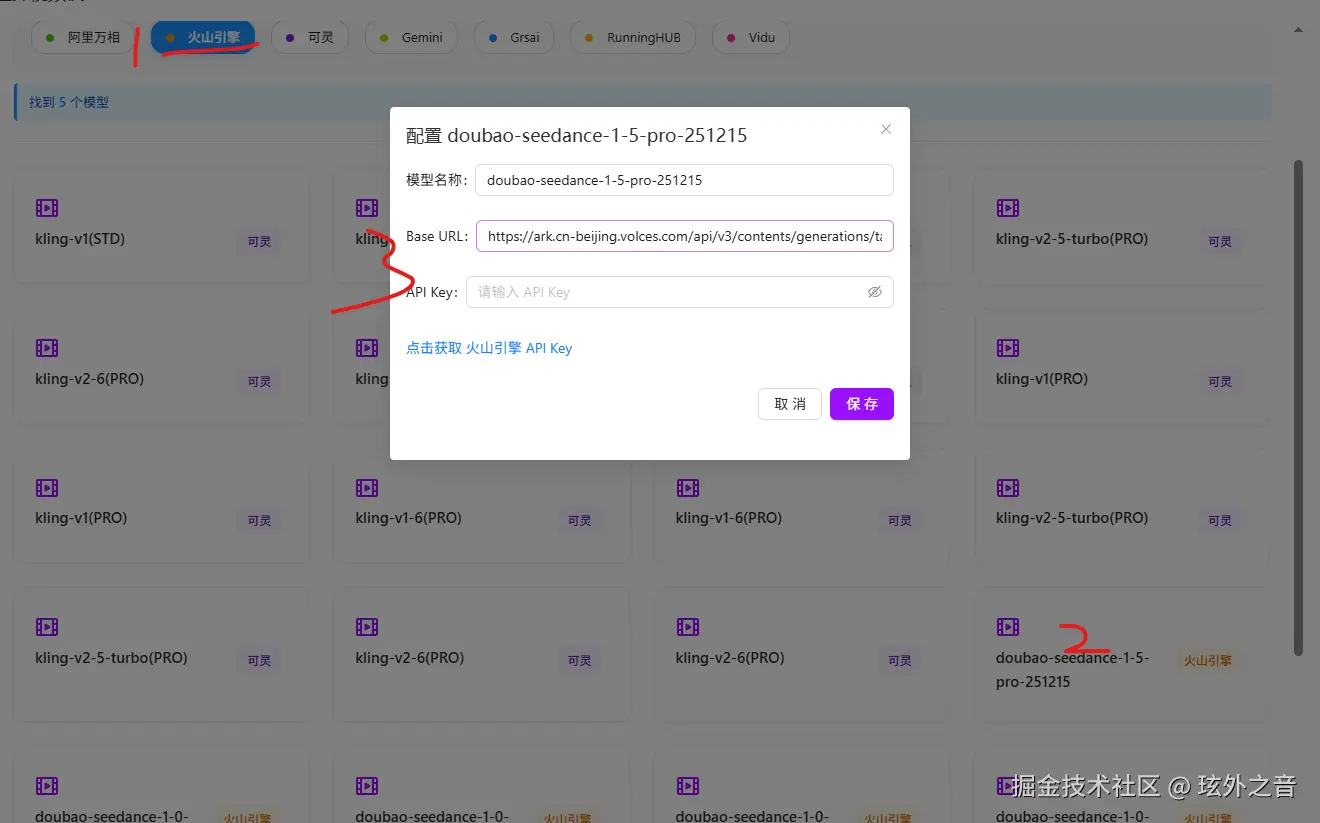The width and height of the screenshot is (1320, 823).
Task: Toggle the RunningHUB provider filter
Action: pos(632,37)
